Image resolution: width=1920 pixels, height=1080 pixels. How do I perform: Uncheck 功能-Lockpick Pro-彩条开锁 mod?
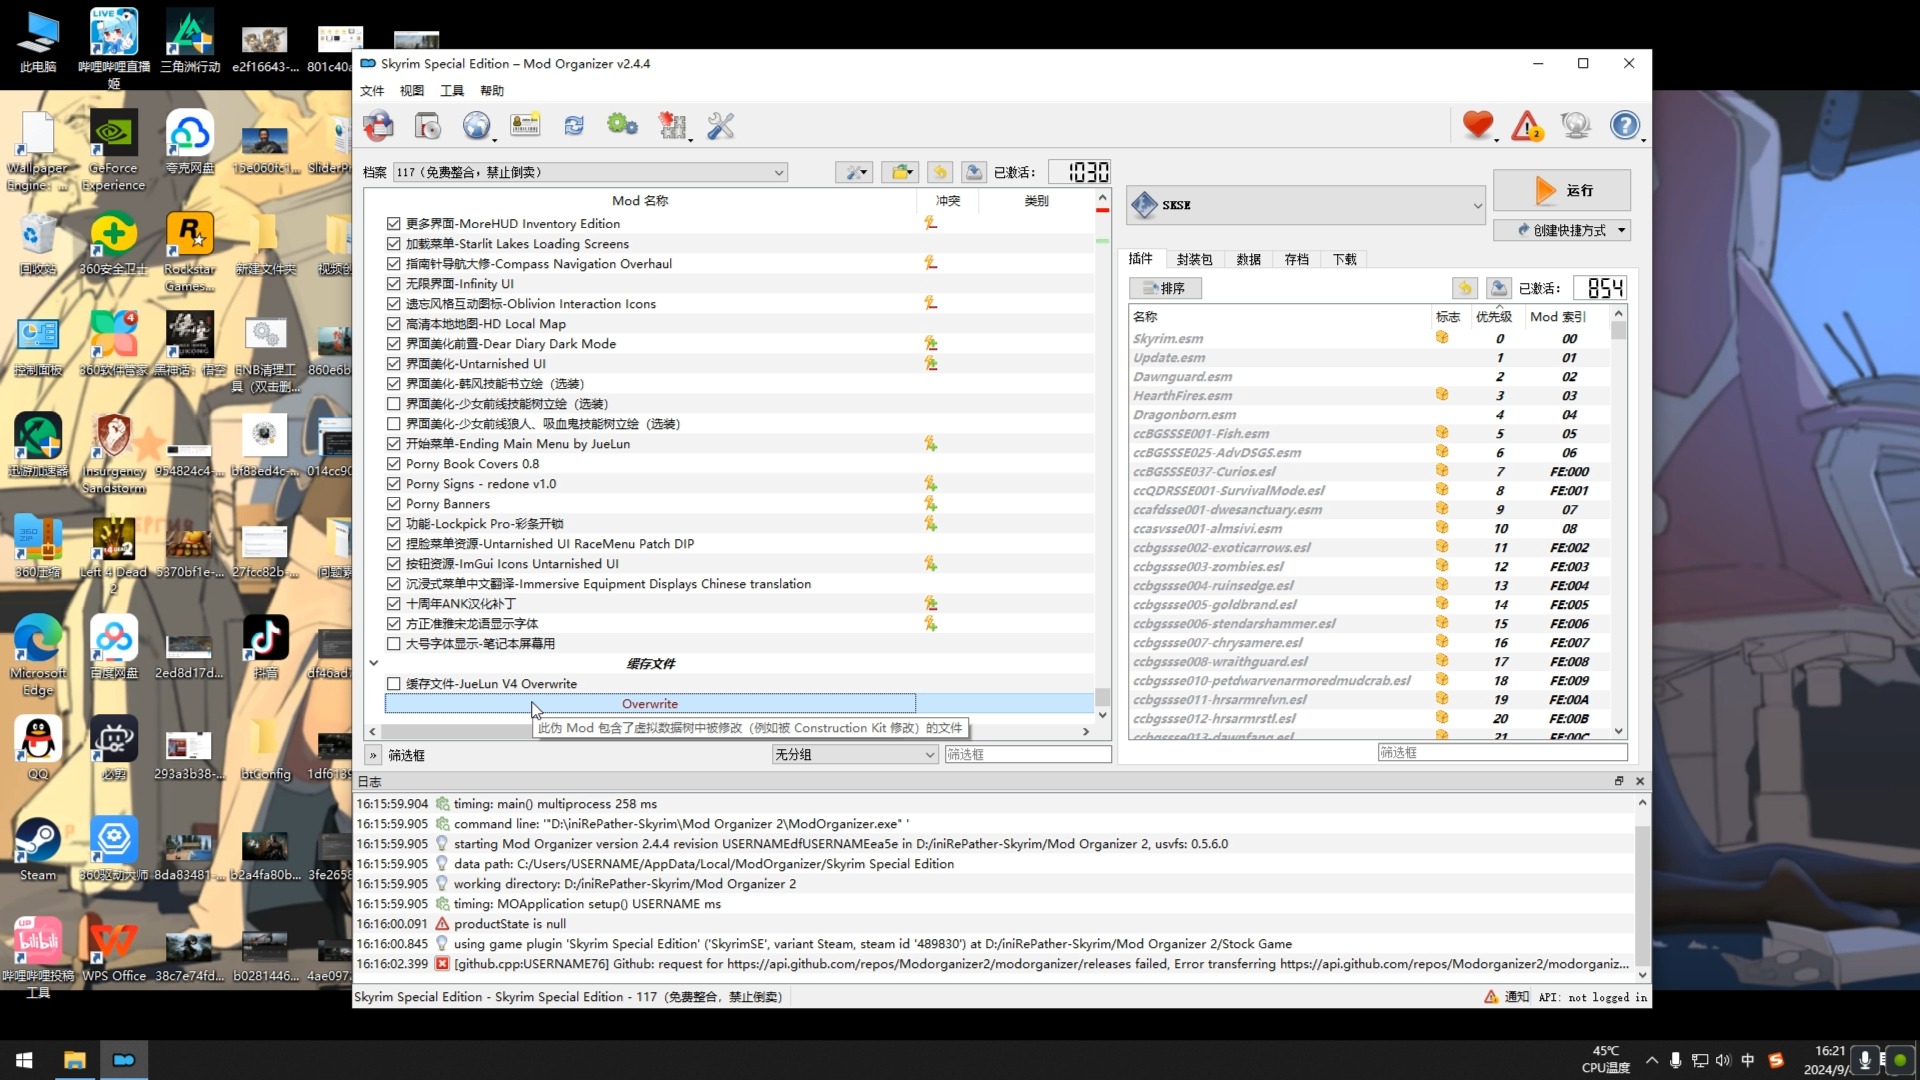pos(393,524)
